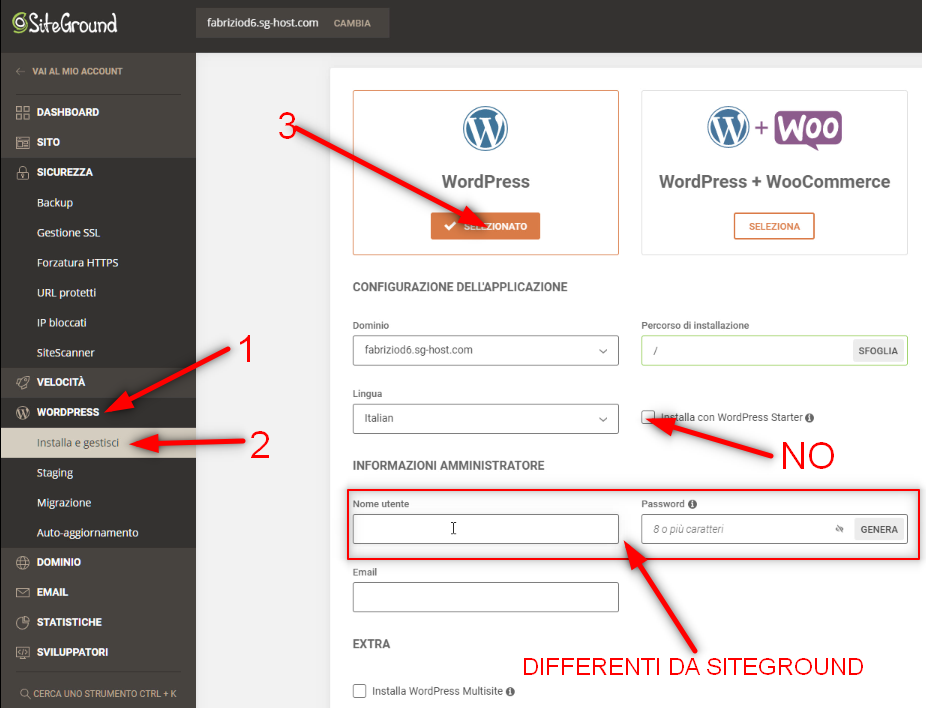926x708 pixels.
Task: Click the WordPress sidebar icon
Action: (22, 412)
